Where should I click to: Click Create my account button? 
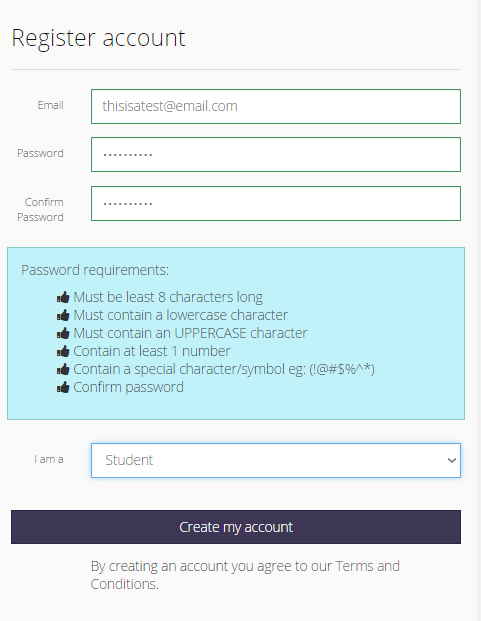point(236,527)
